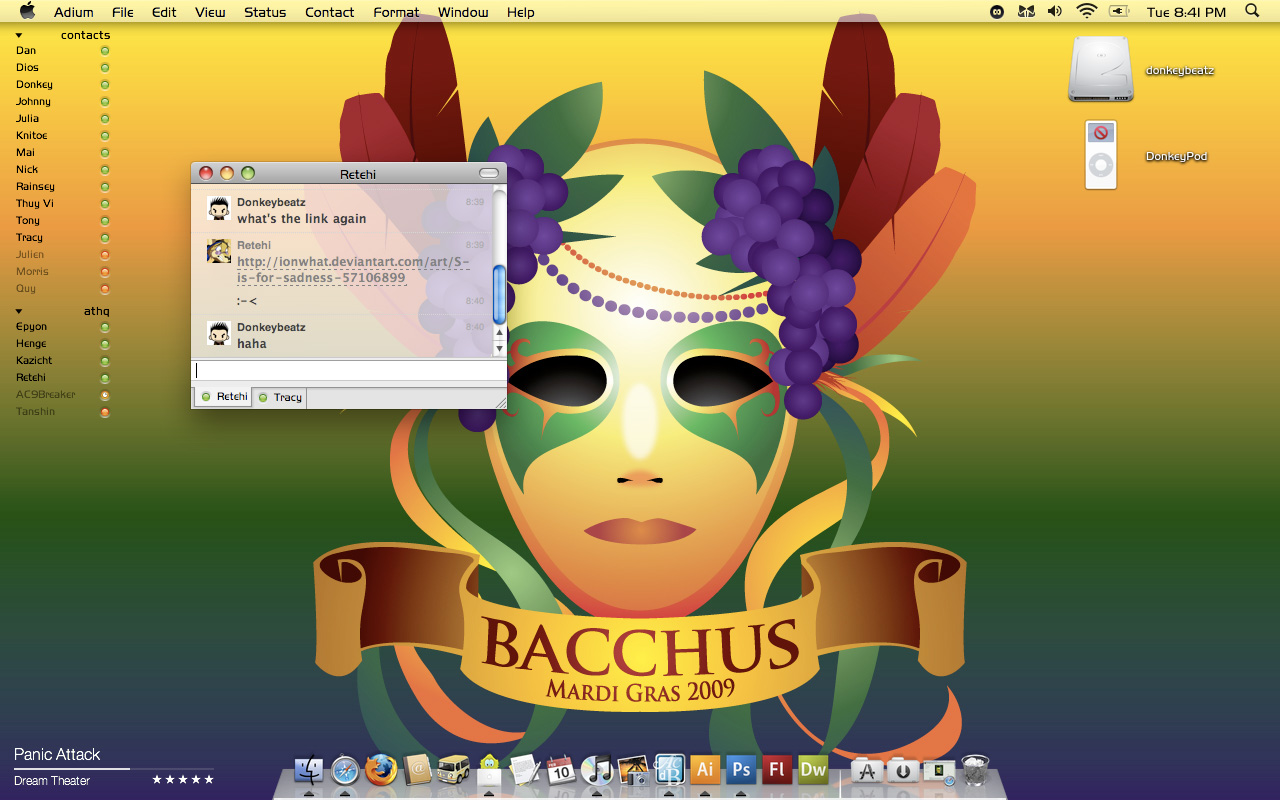1280x800 pixels.
Task: Switch to the Tracy chat tab
Action: (x=280, y=397)
